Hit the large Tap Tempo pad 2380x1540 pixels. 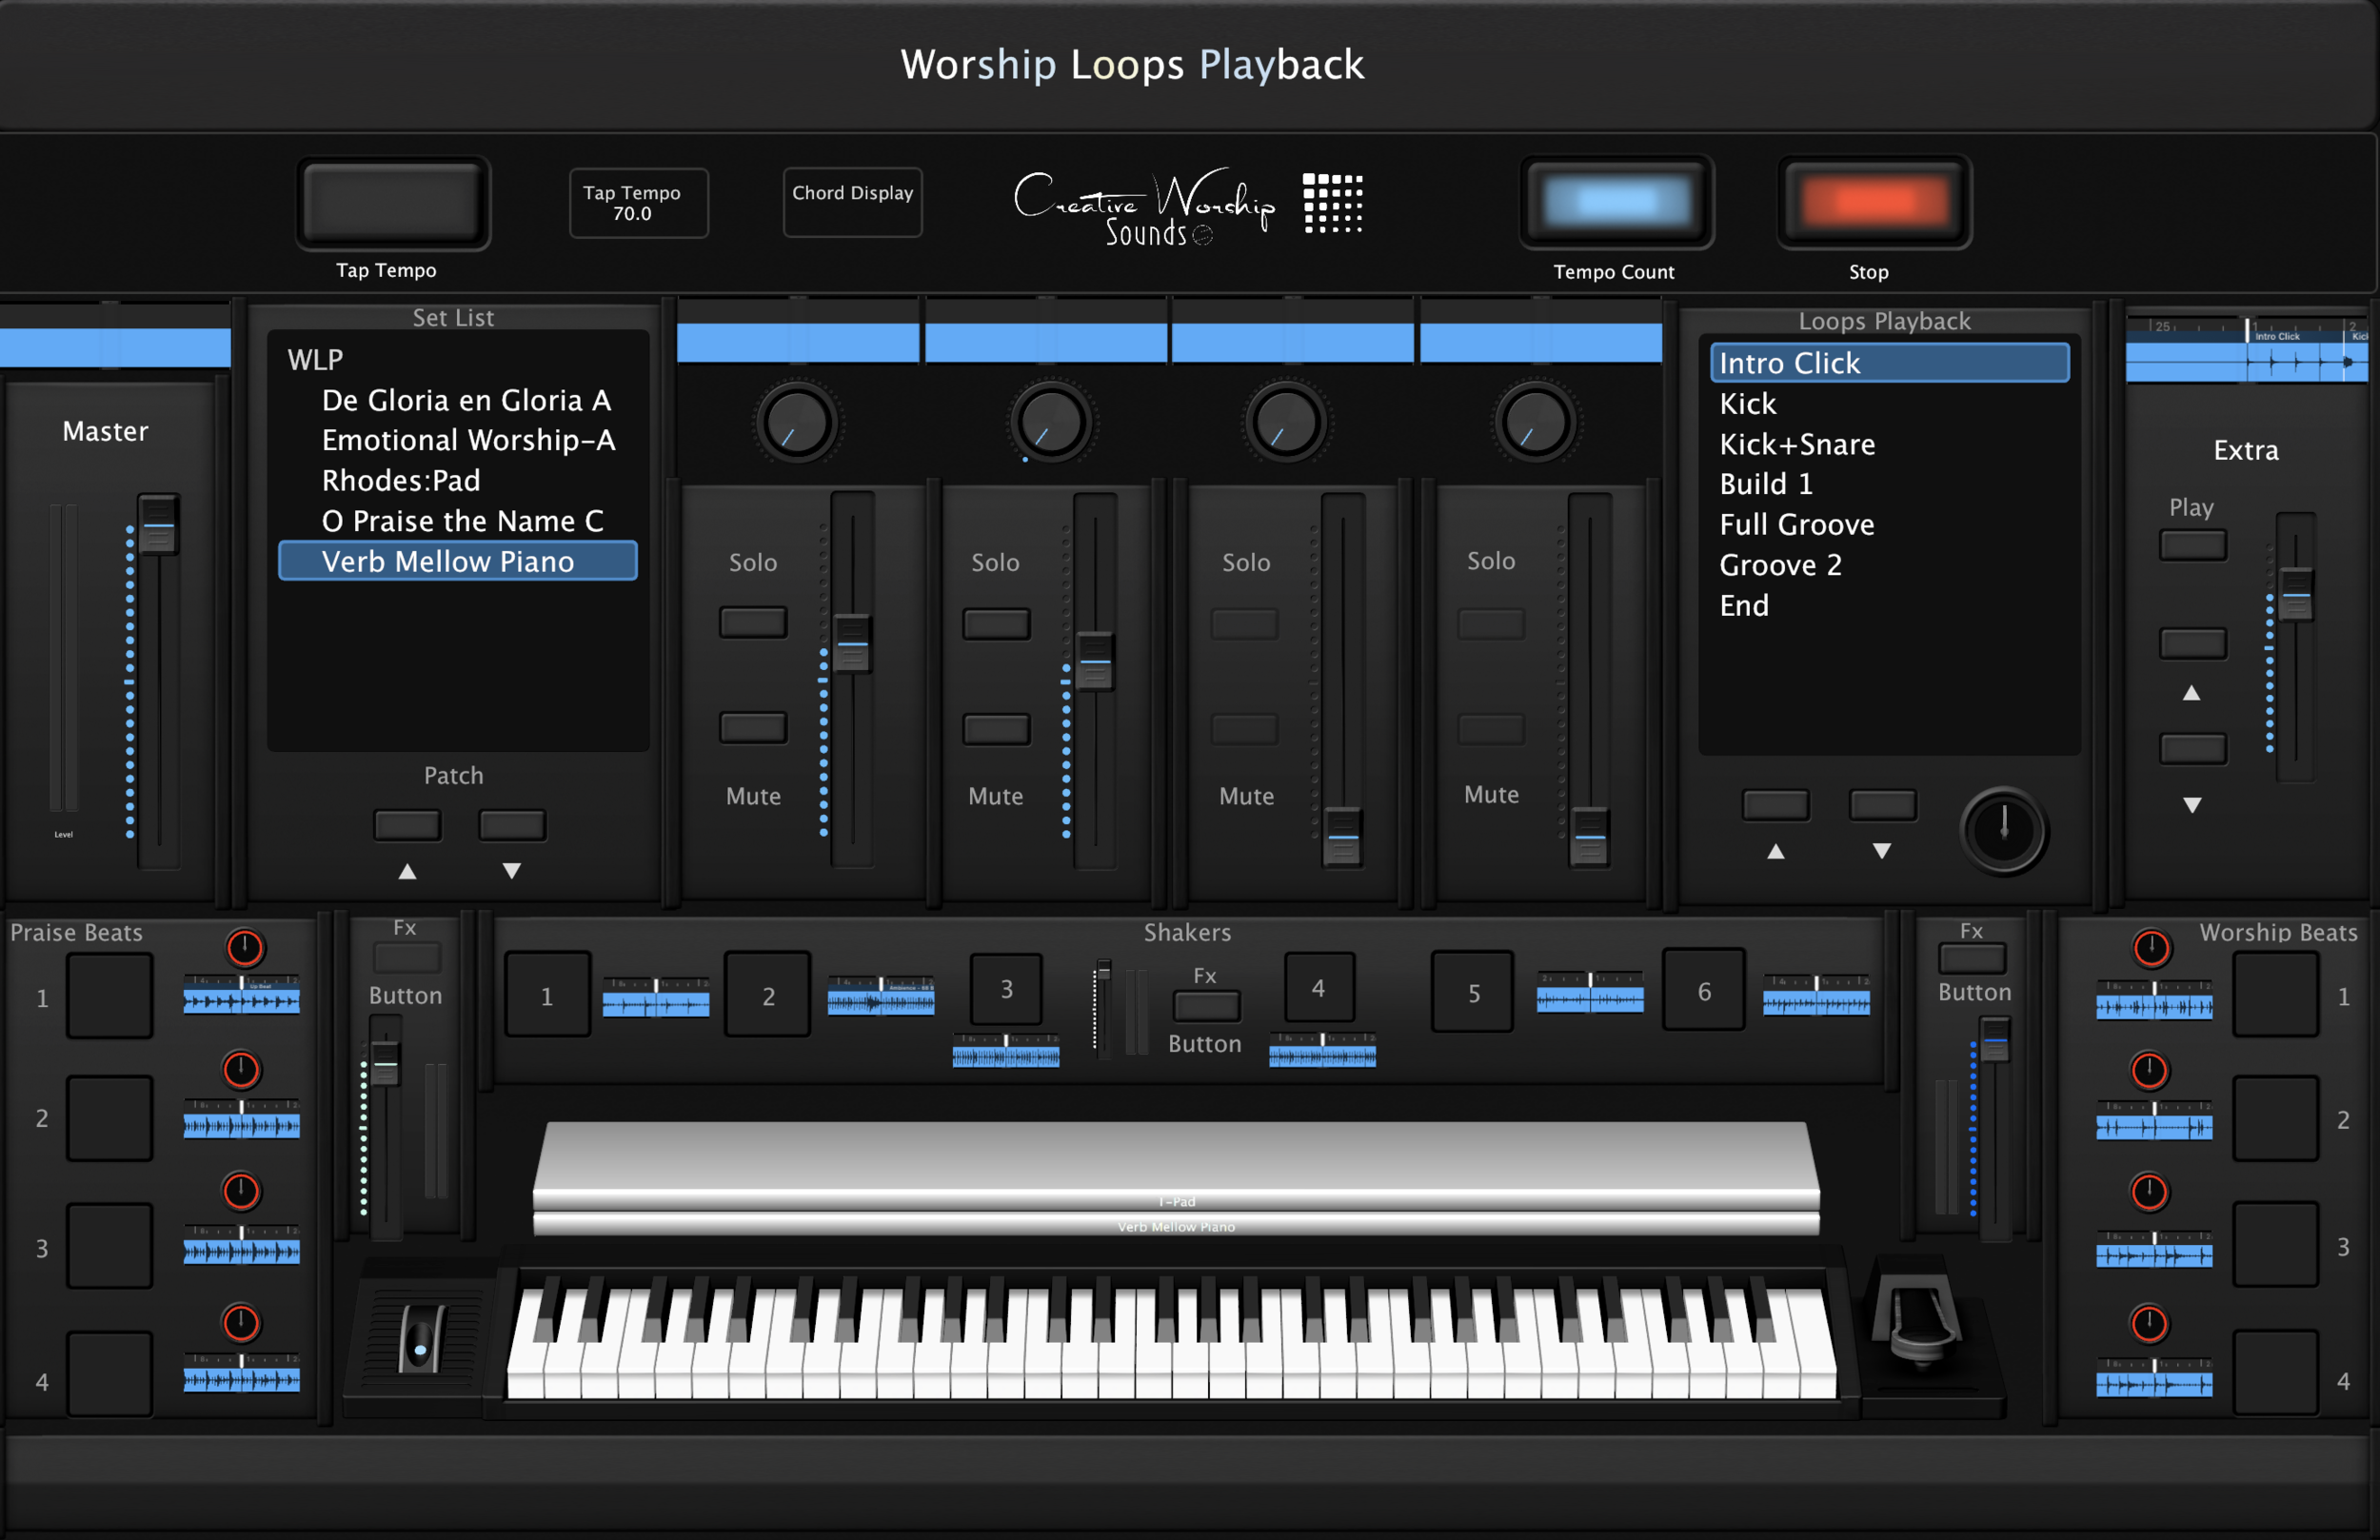point(393,203)
